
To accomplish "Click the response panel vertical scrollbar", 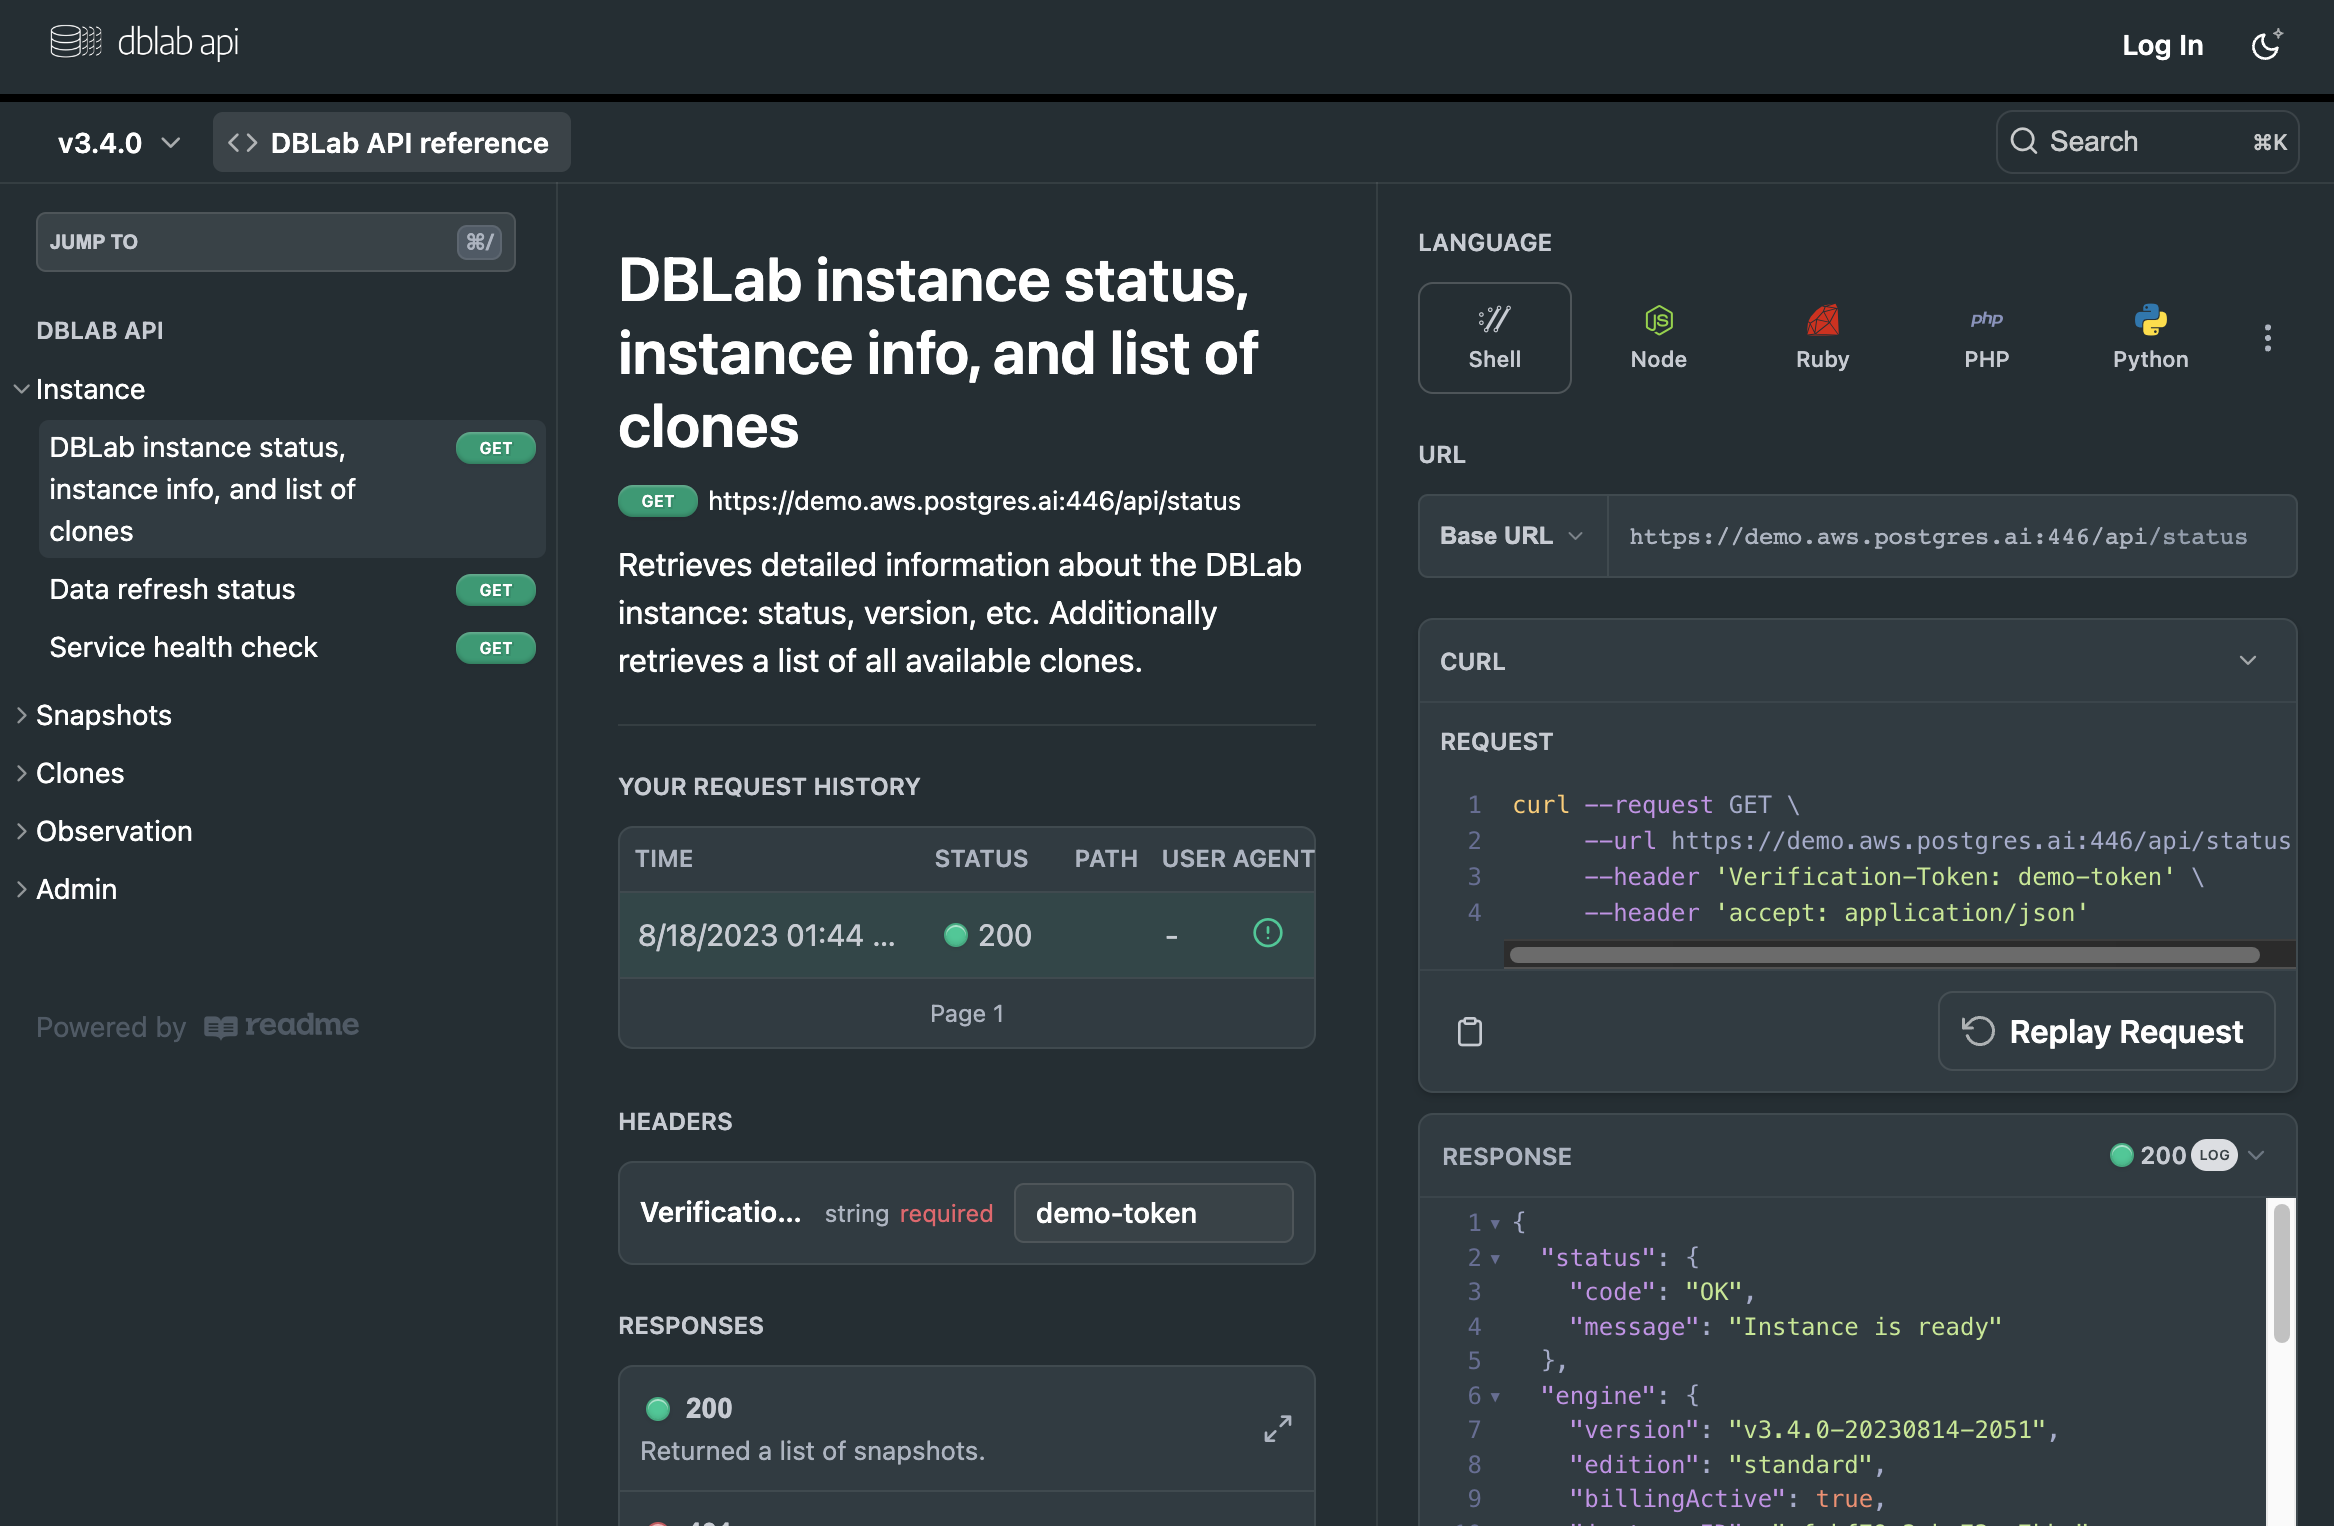I will click(2281, 1273).
